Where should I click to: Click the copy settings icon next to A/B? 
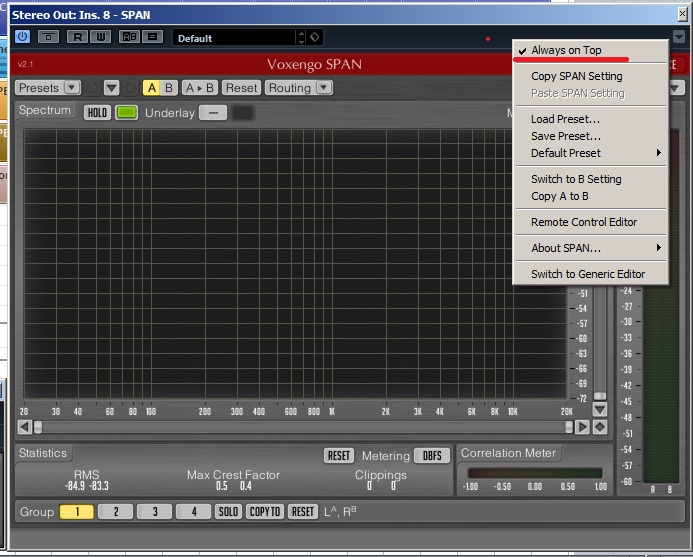[x=152, y=37]
